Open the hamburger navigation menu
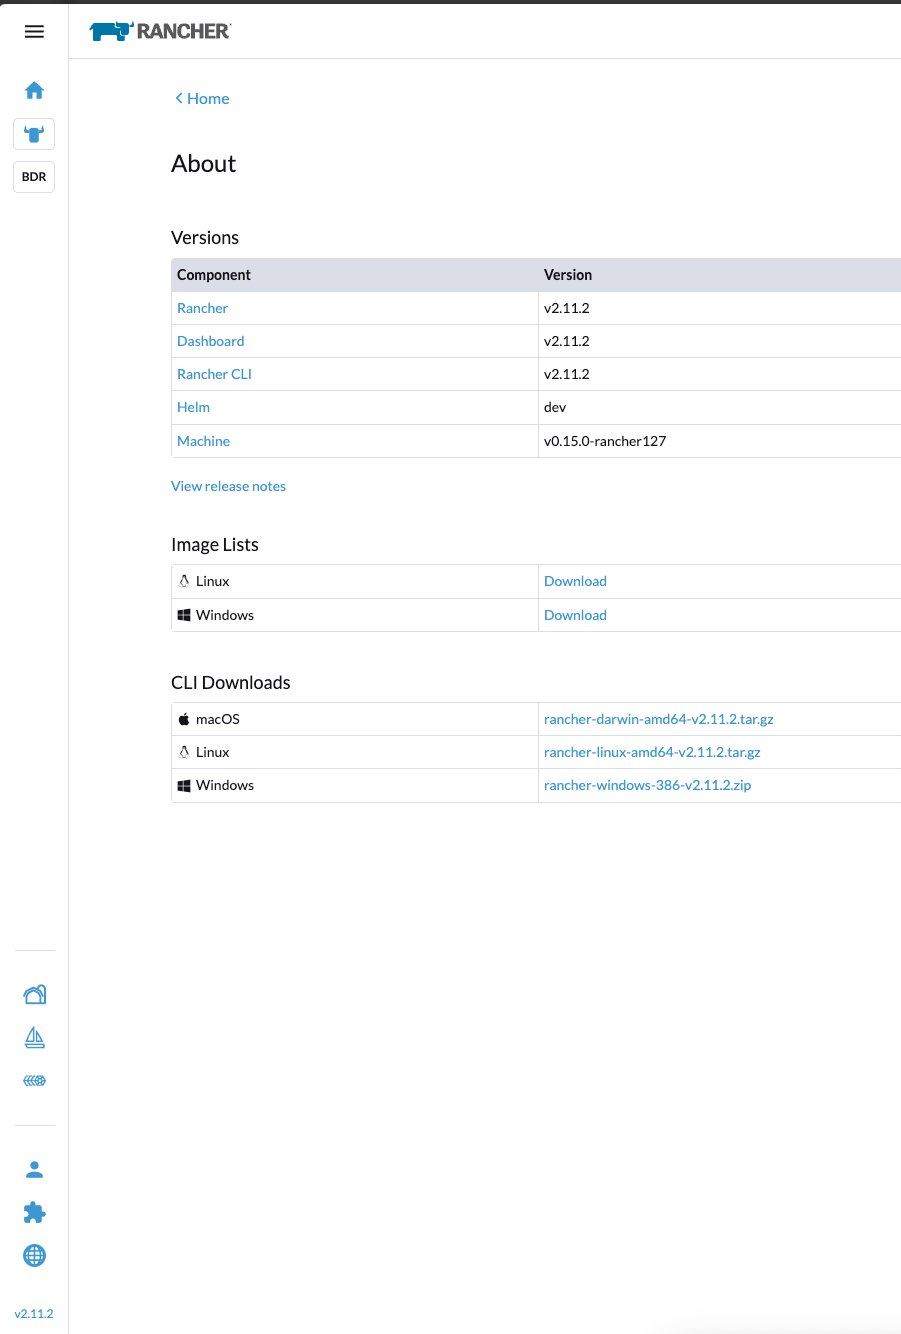Image resolution: width=901 pixels, height=1334 pixels. point(34,32)
